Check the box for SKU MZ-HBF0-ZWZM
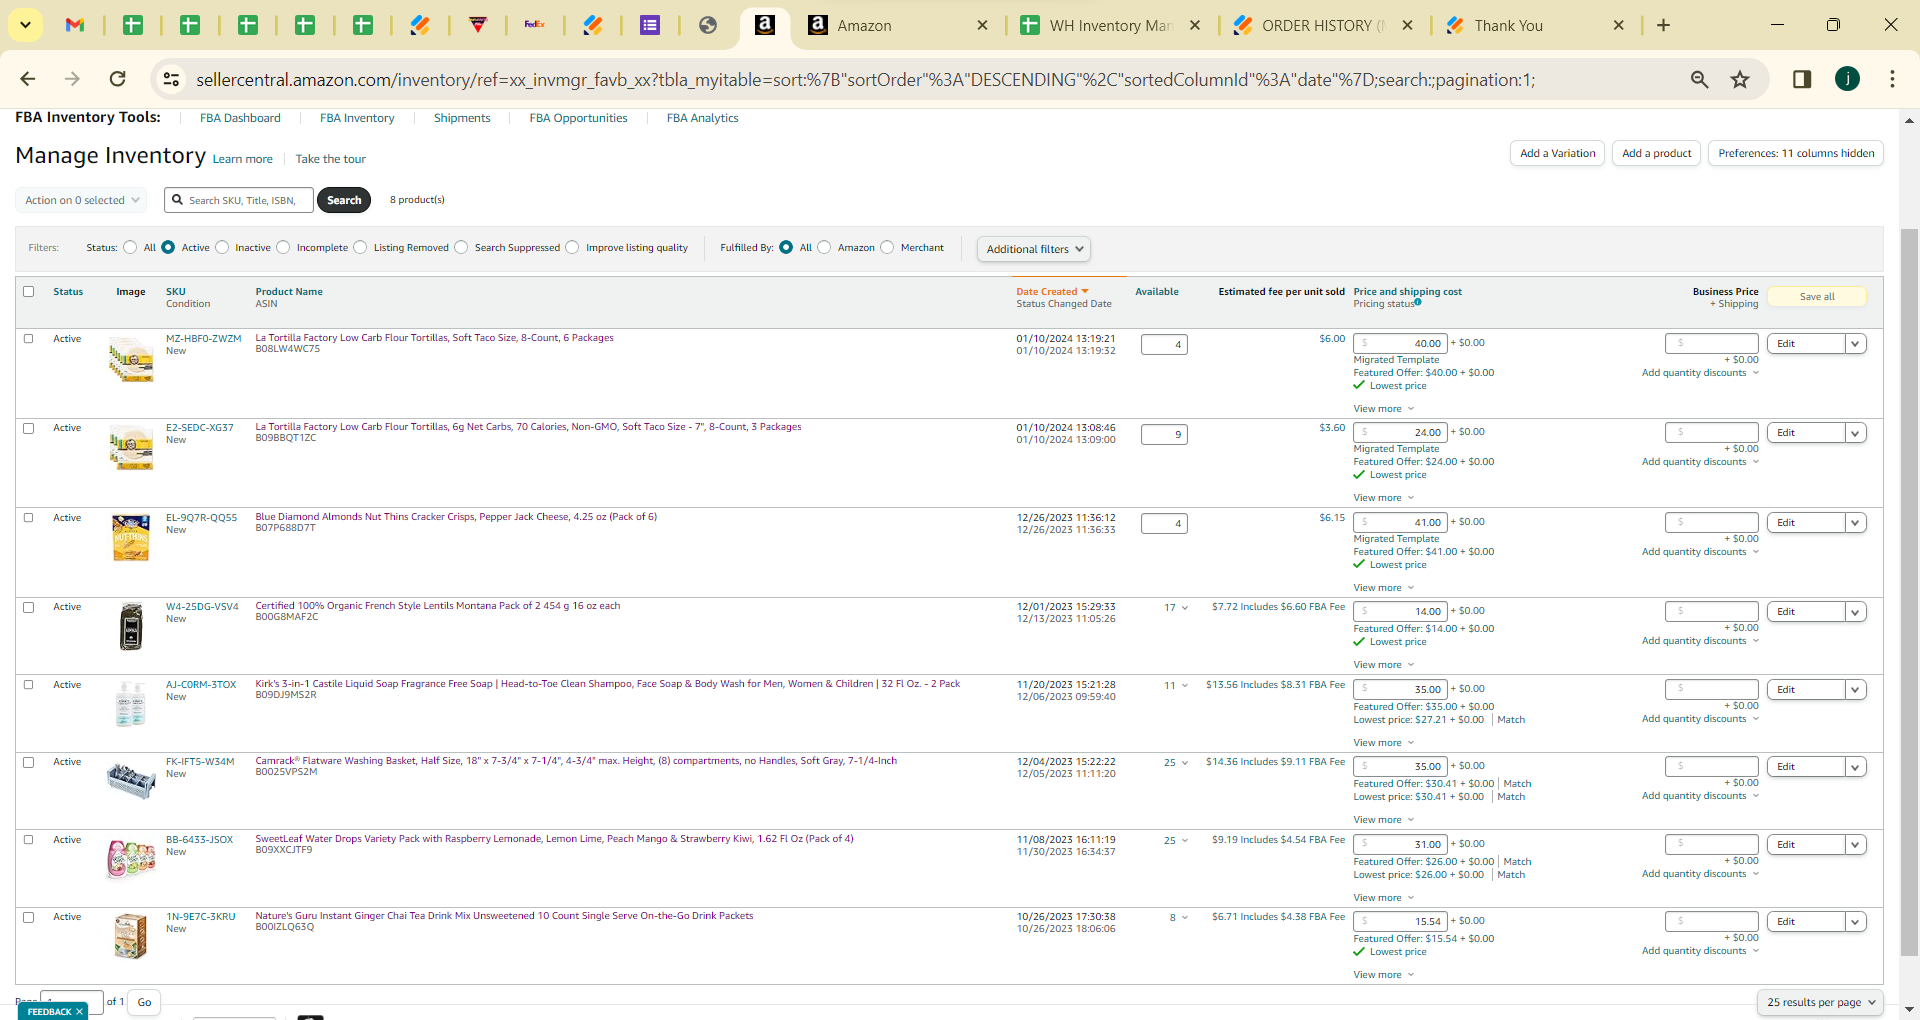 pos(29,339)
